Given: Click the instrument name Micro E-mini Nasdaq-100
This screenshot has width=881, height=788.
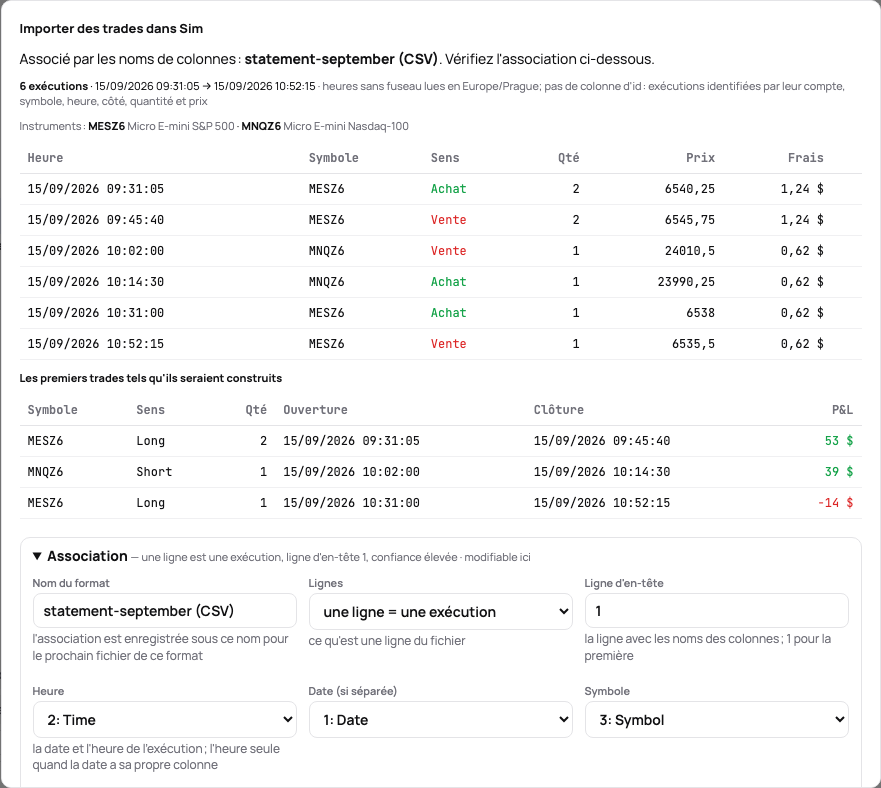Looking at the screenshot, I should [346, 126].
